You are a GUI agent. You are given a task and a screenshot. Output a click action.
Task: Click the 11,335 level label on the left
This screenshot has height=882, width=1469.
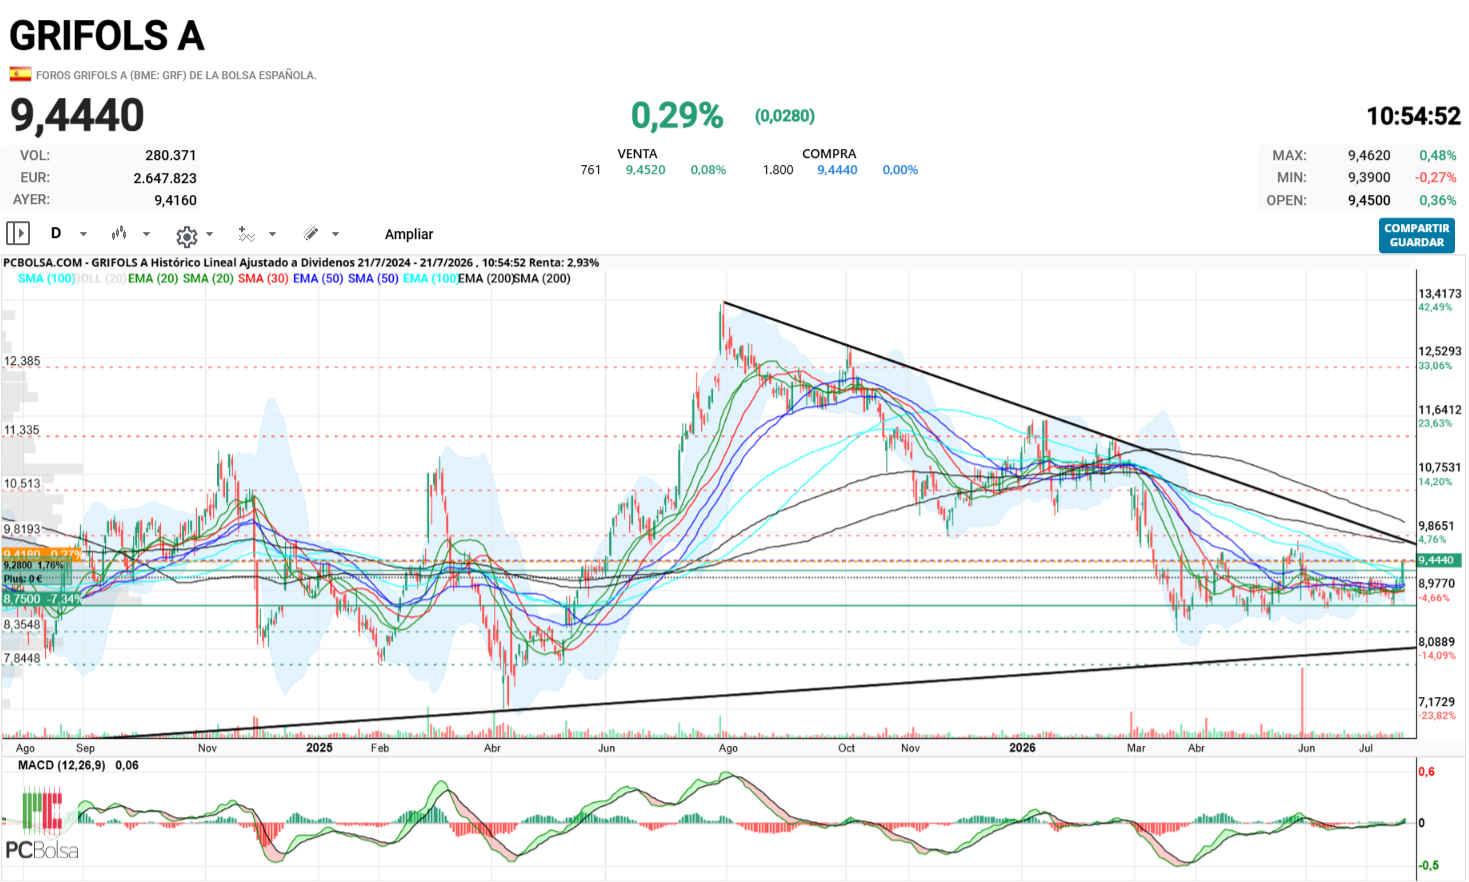22,430
